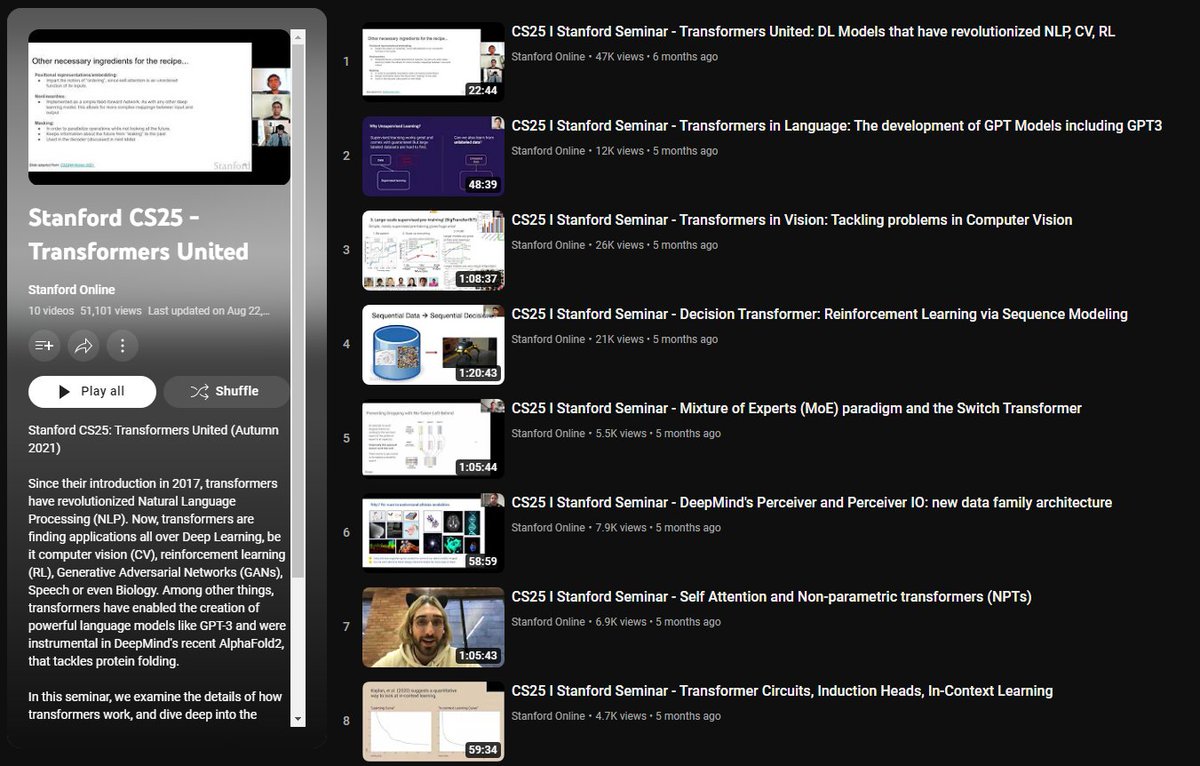
Task: Click Stanford Online under the 26K views video
Action: 548,245
